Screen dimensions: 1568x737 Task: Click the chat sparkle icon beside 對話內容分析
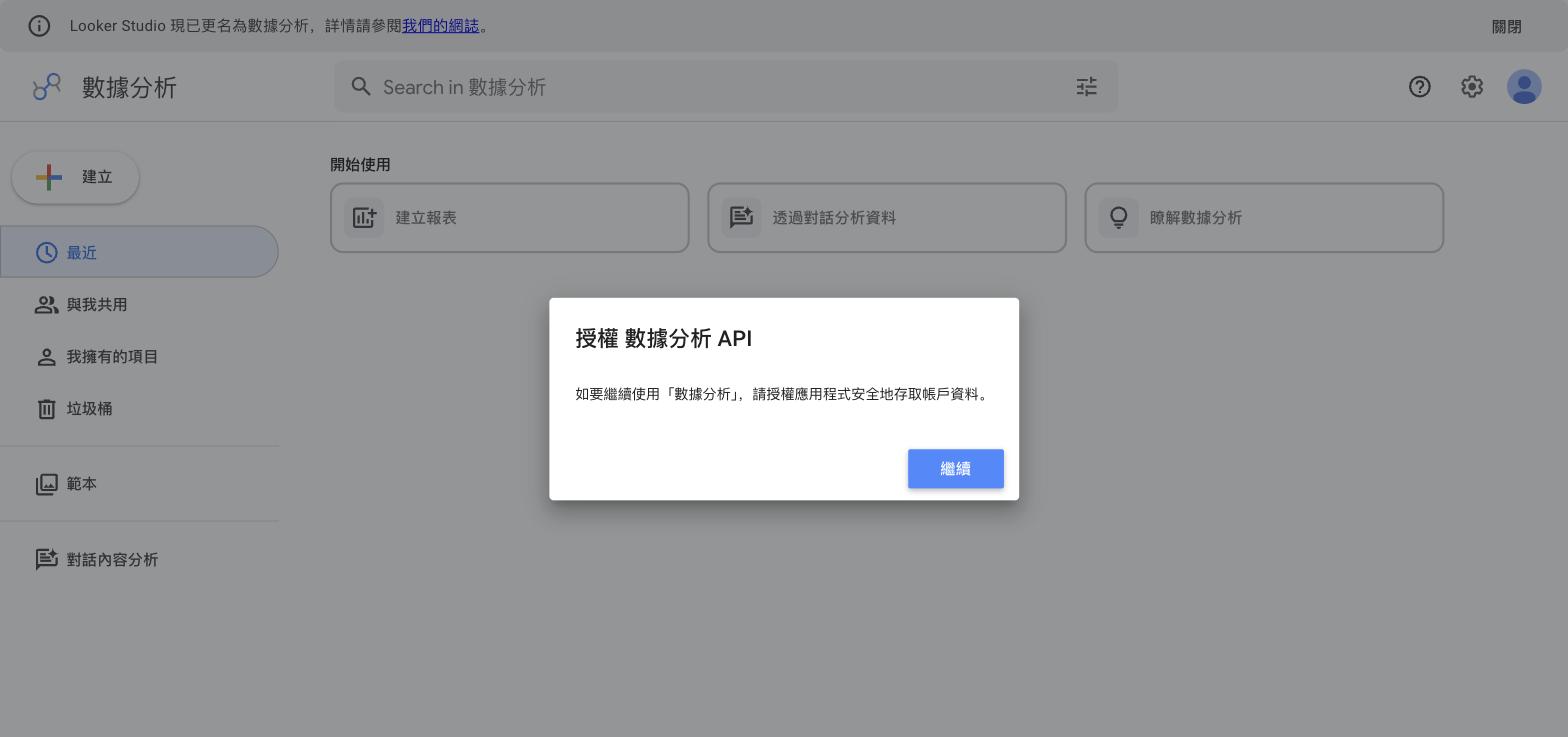(x=46, y=559)
